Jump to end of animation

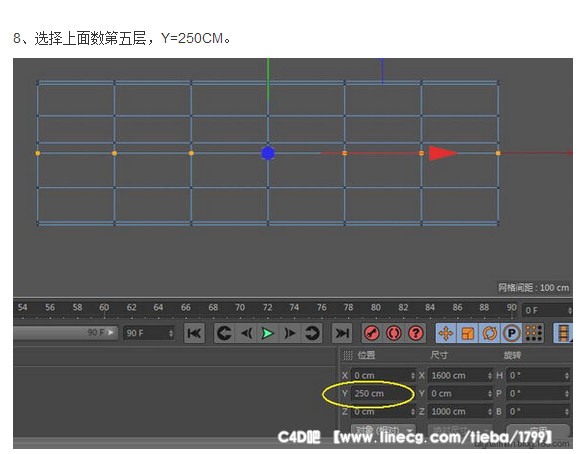coord(342,333)
